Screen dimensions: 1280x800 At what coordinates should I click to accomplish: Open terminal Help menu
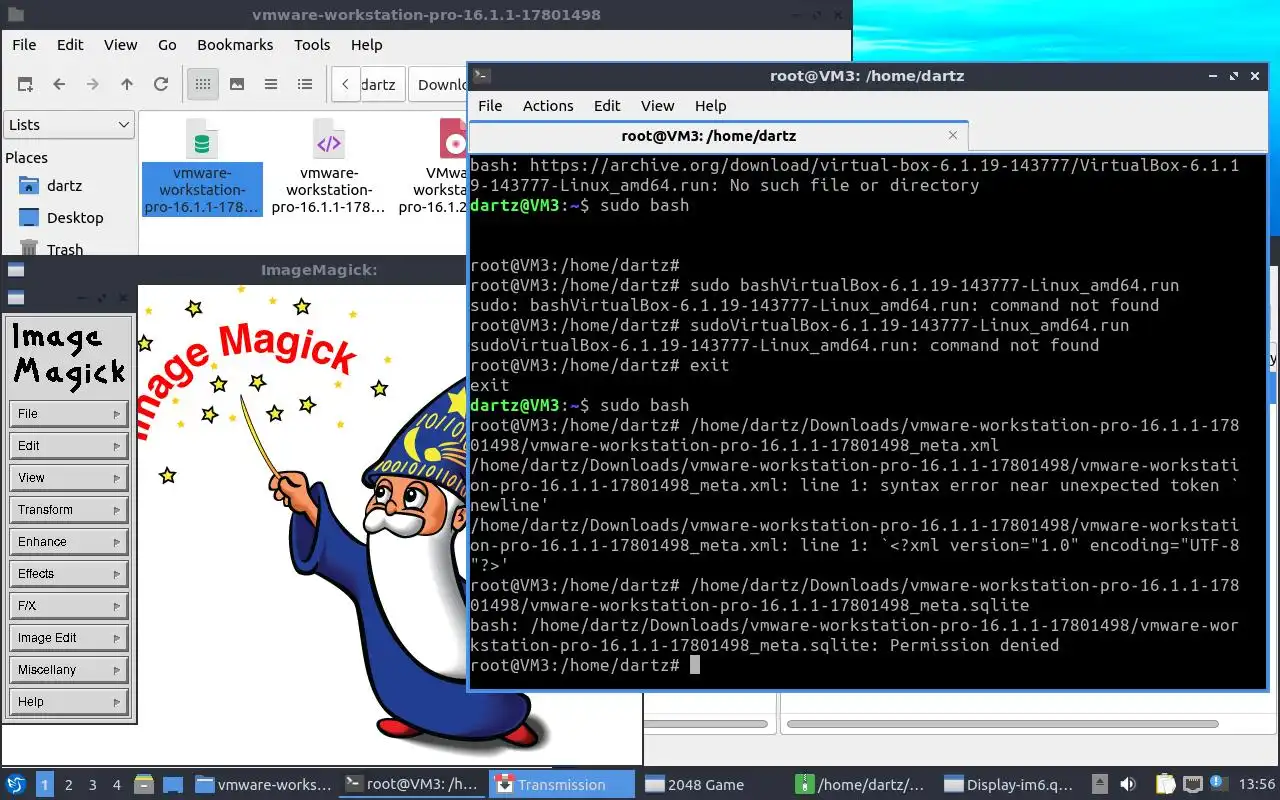coord(710,106)
